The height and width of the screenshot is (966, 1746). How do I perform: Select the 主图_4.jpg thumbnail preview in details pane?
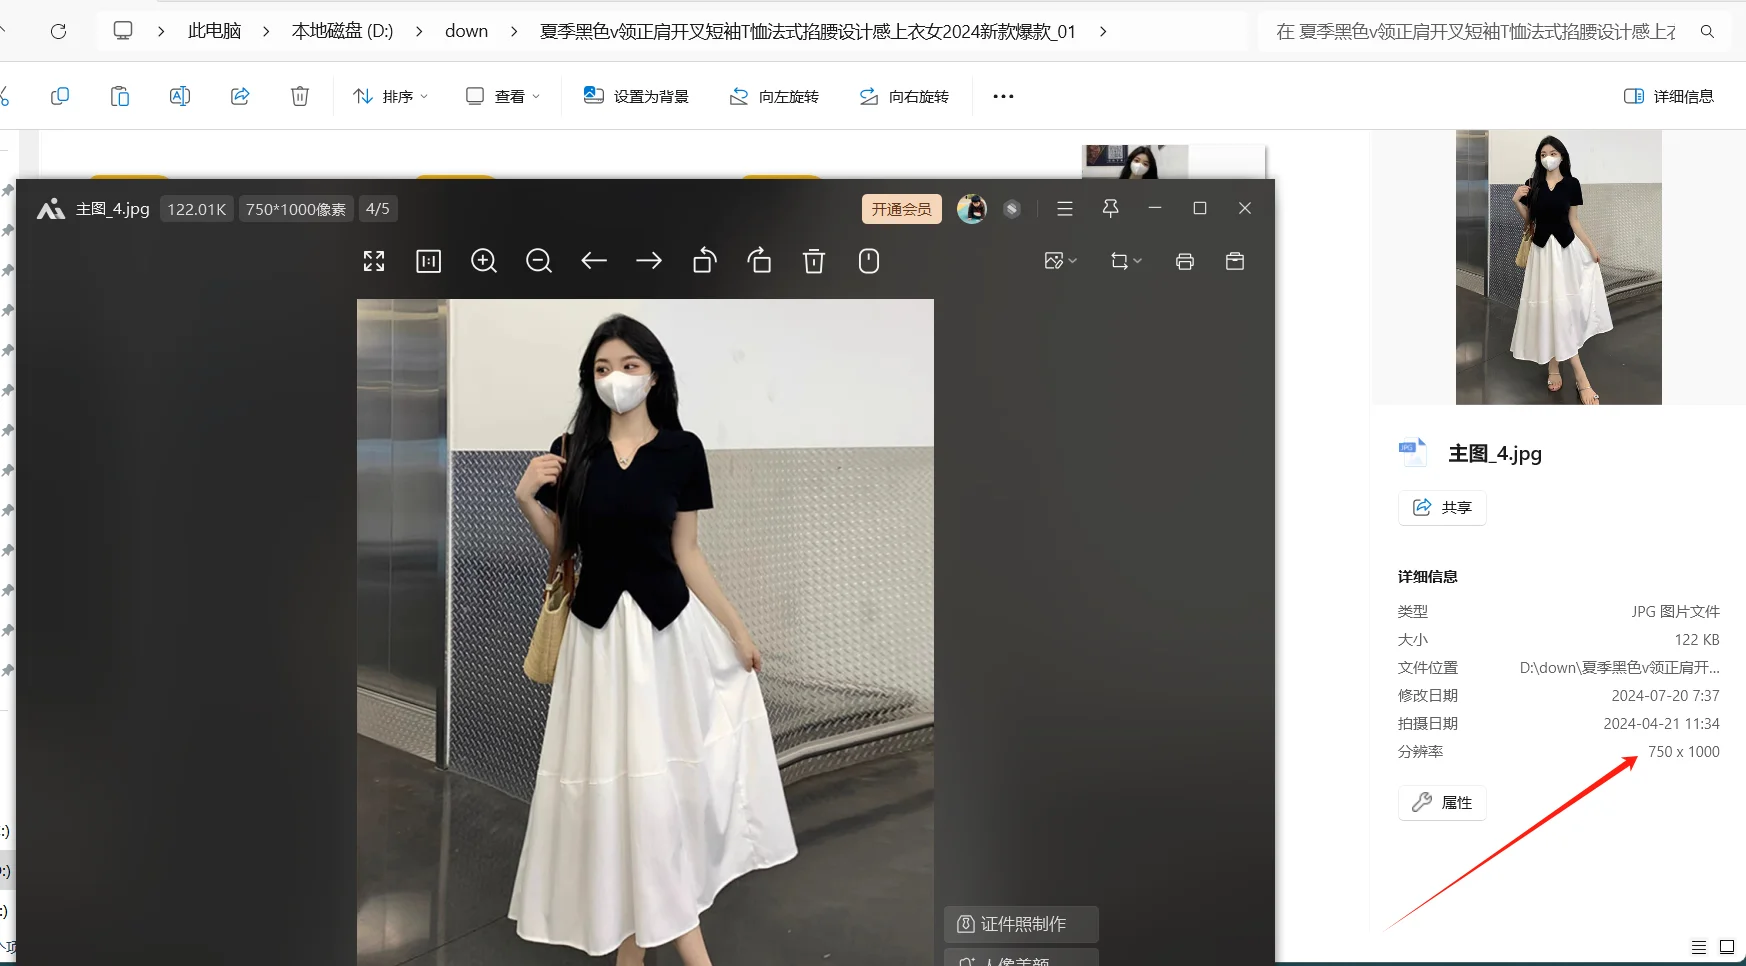tap(1556, 265)
